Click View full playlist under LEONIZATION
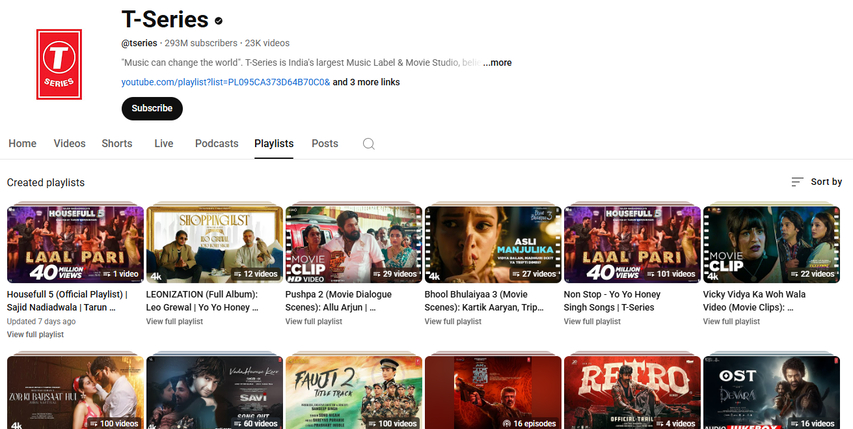Screen dimensions: 853x429 pos(175,321)
